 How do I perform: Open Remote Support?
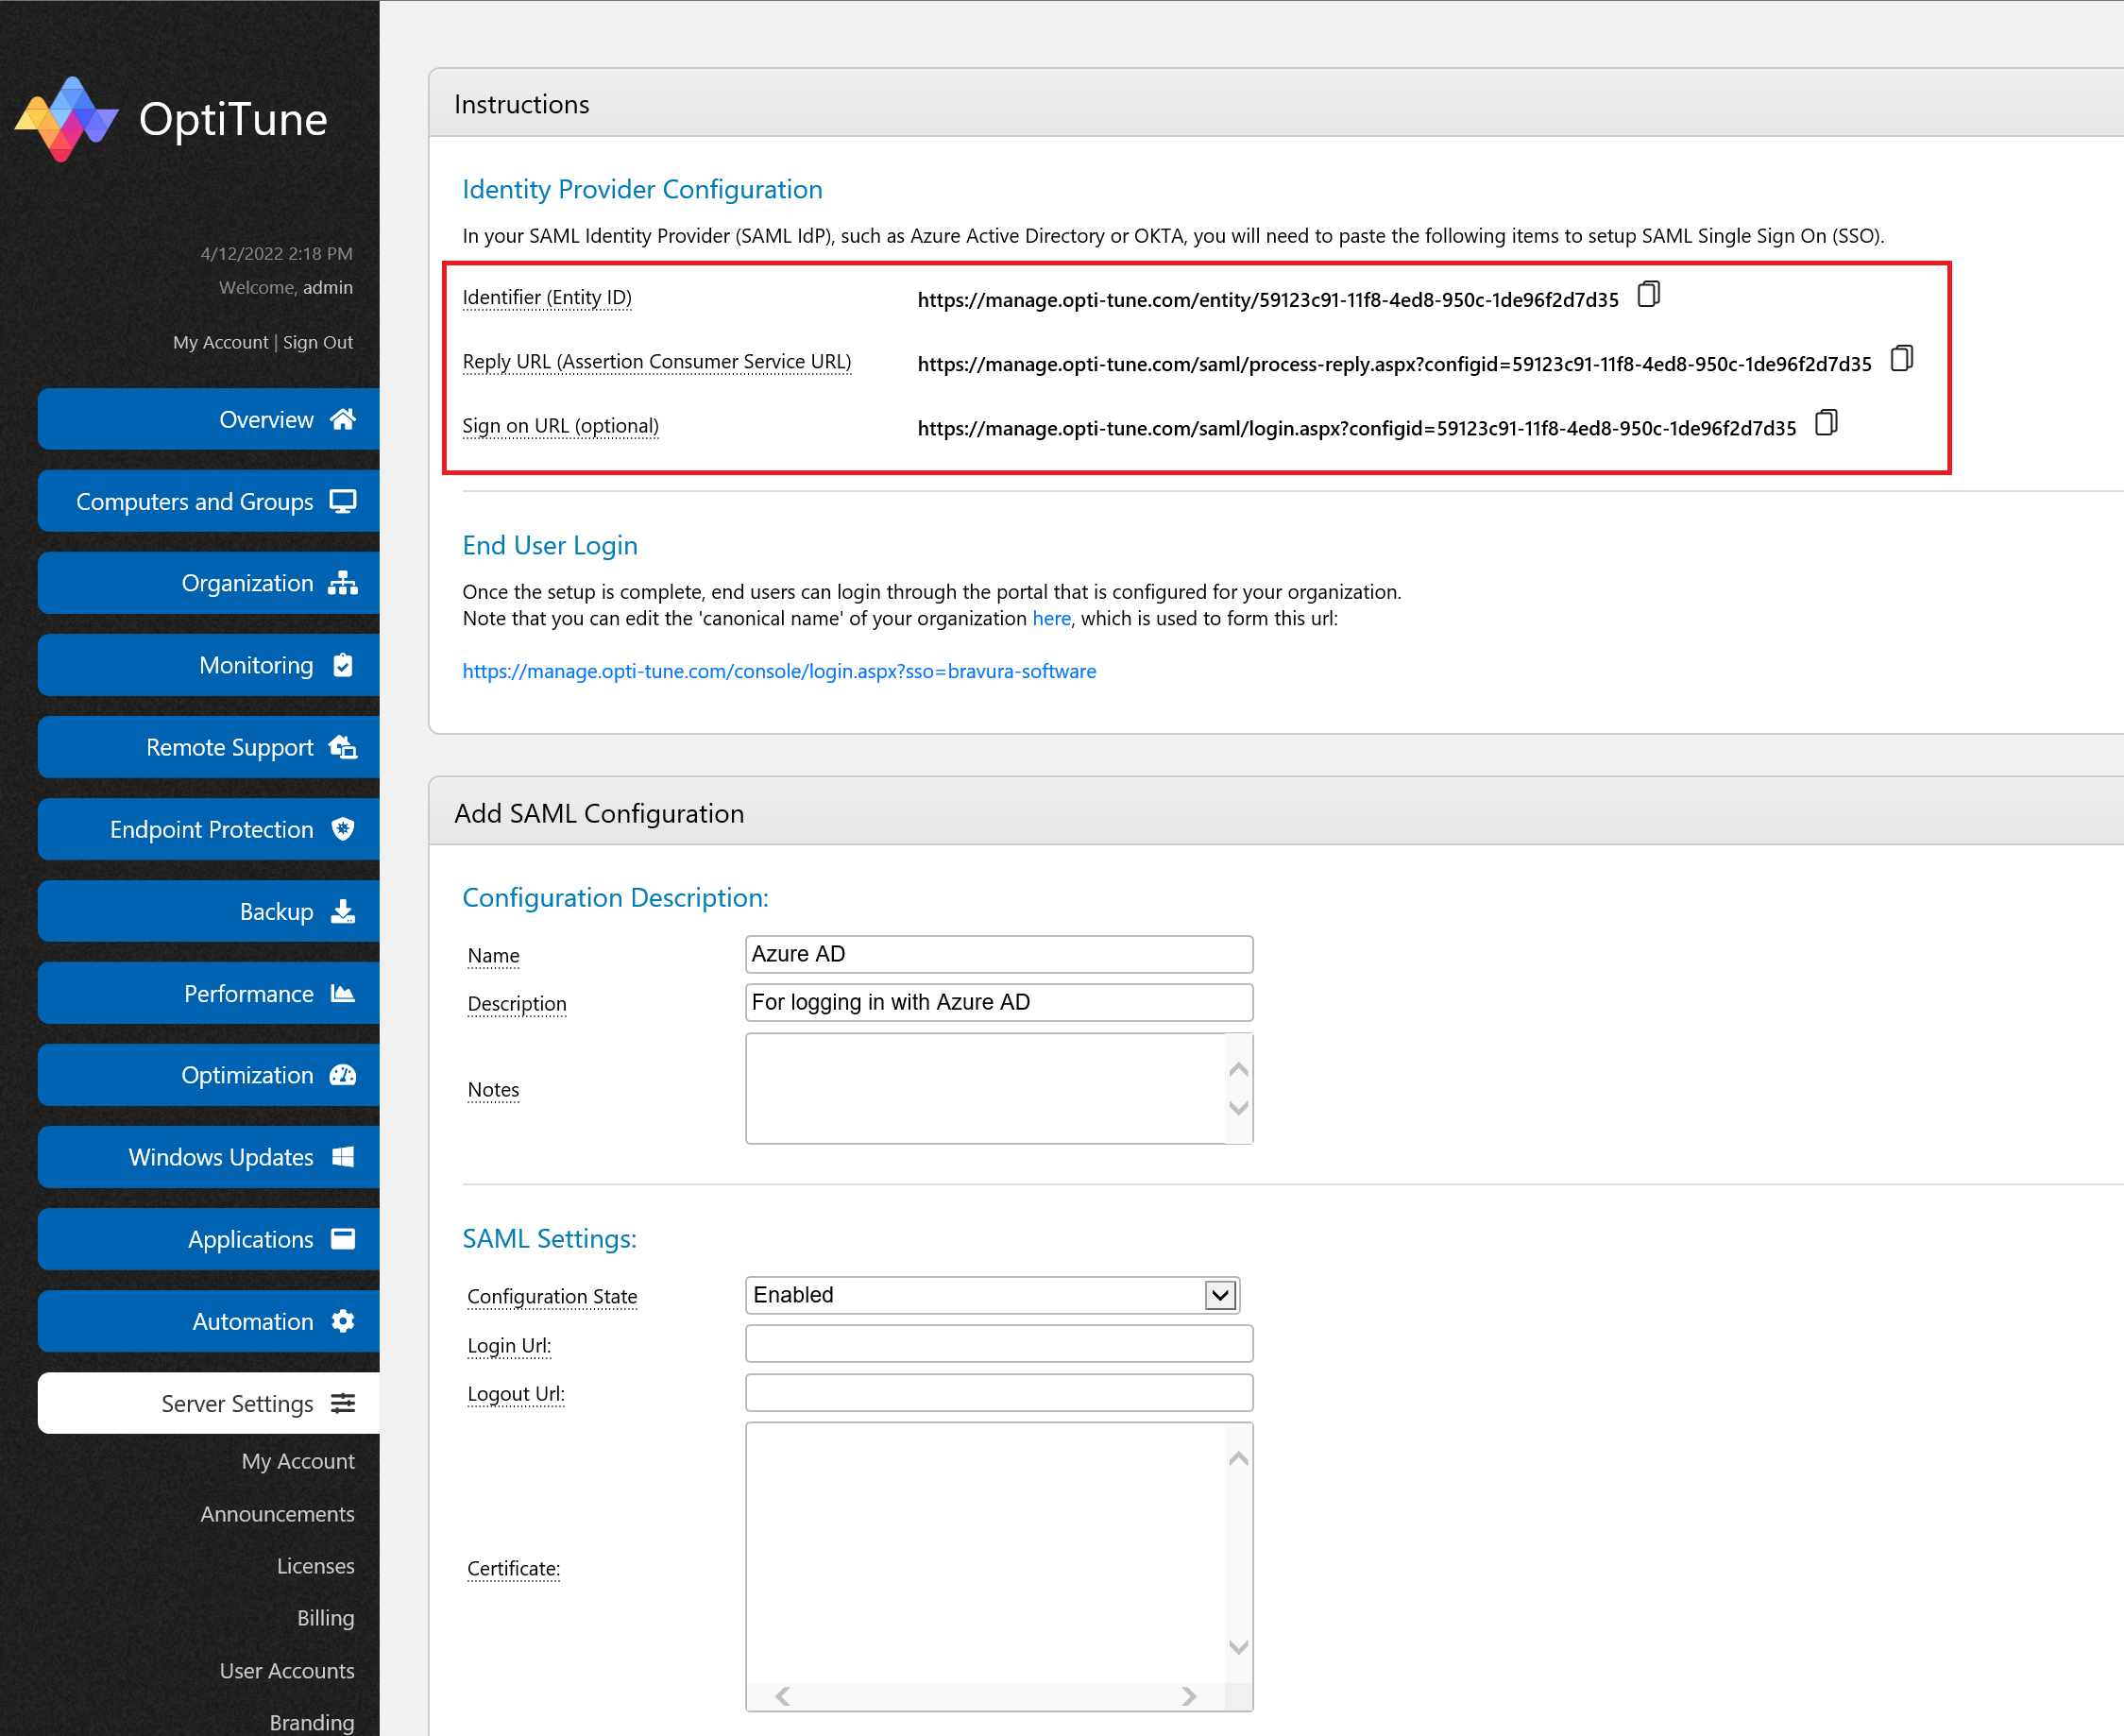pyautogui.click(x=209, y=747)
